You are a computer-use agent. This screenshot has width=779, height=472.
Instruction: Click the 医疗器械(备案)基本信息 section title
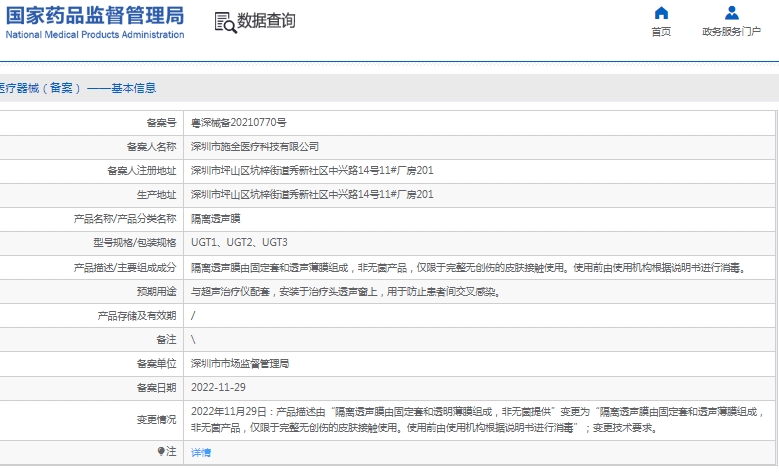78,88
